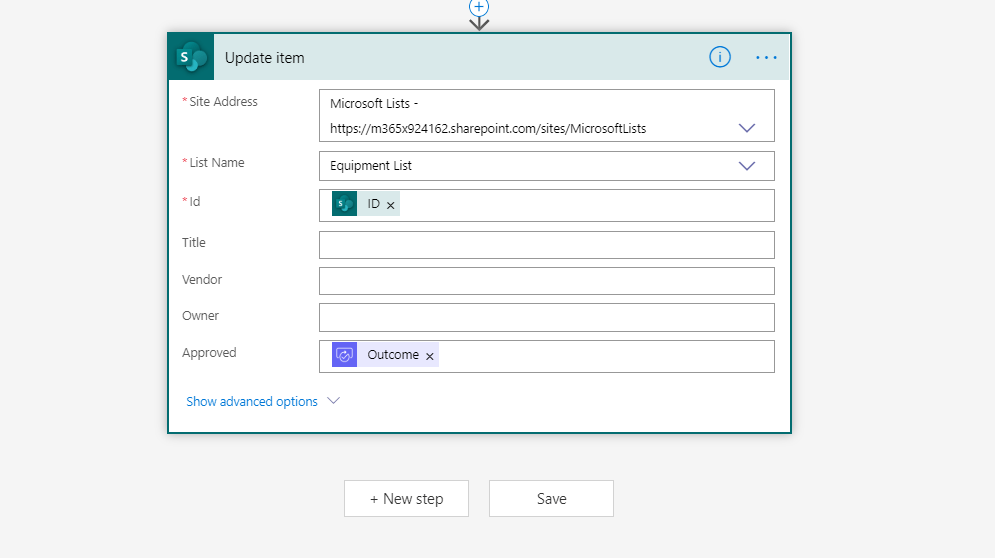Expand the List Name dropdown chevron
This screenshot has width=995, height=558.
click(747, 166)
